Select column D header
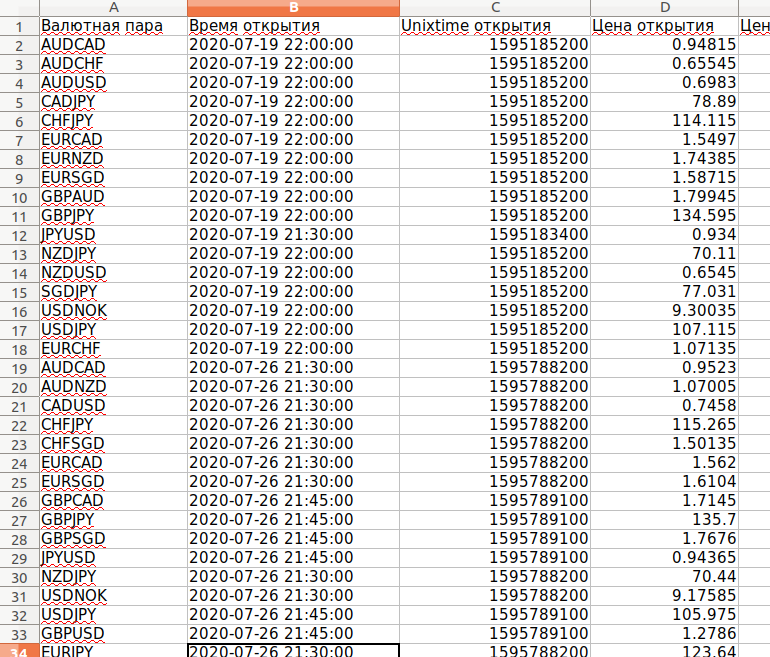 [x=664, y=7]
